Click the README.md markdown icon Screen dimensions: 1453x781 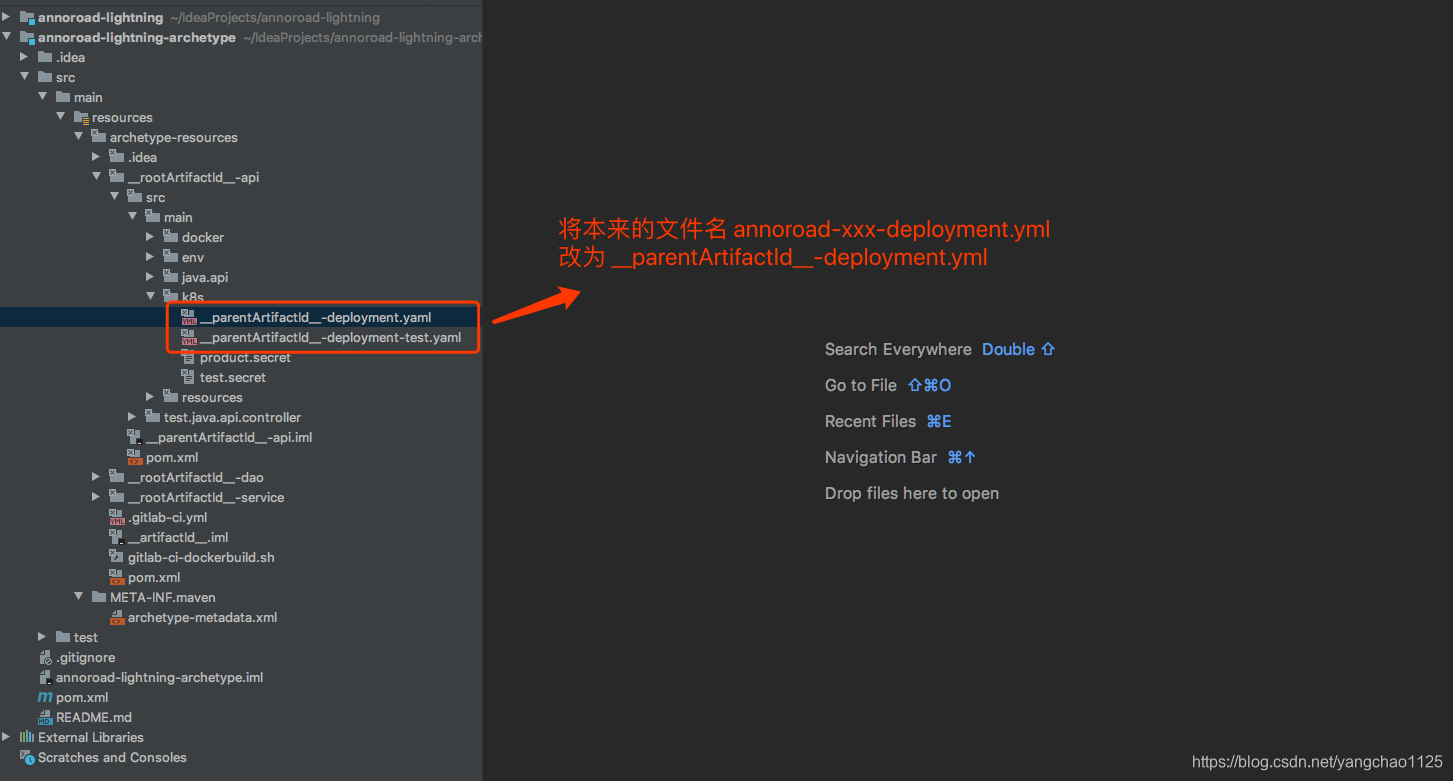coord(45,717)
